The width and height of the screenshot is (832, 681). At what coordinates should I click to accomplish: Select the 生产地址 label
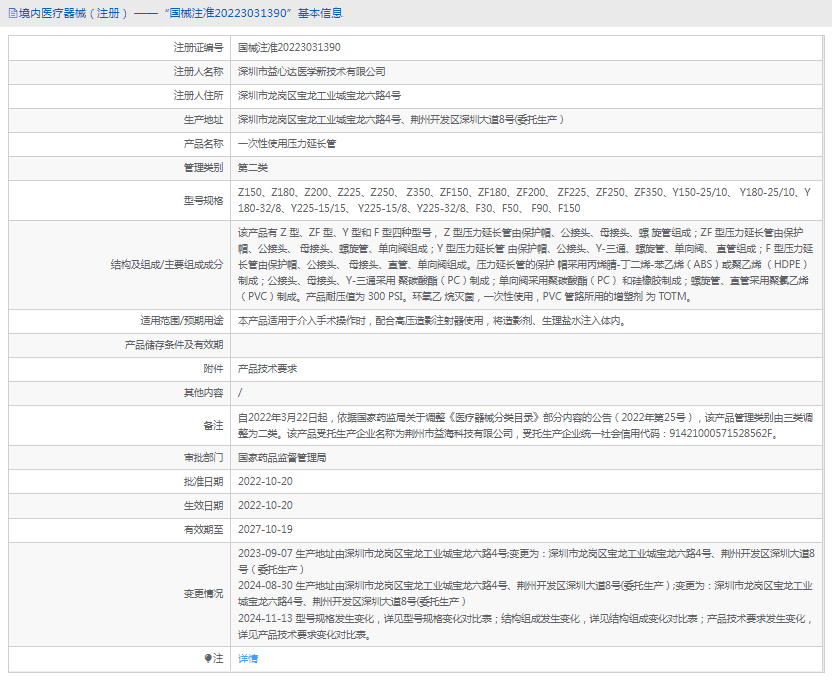click(204, 120)
